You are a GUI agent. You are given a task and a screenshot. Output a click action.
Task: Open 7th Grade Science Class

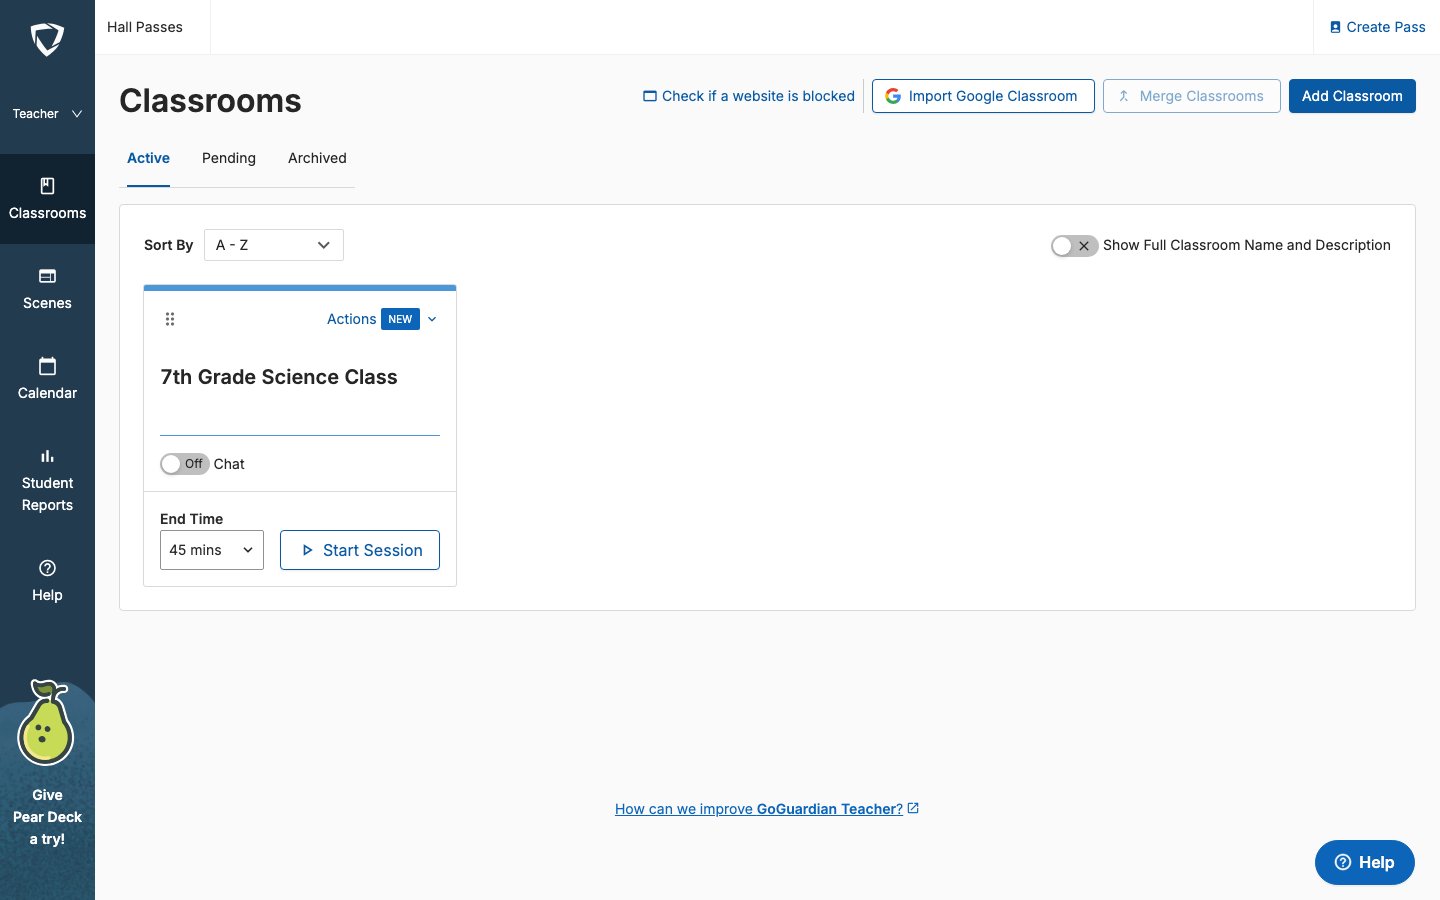(279, 377)
